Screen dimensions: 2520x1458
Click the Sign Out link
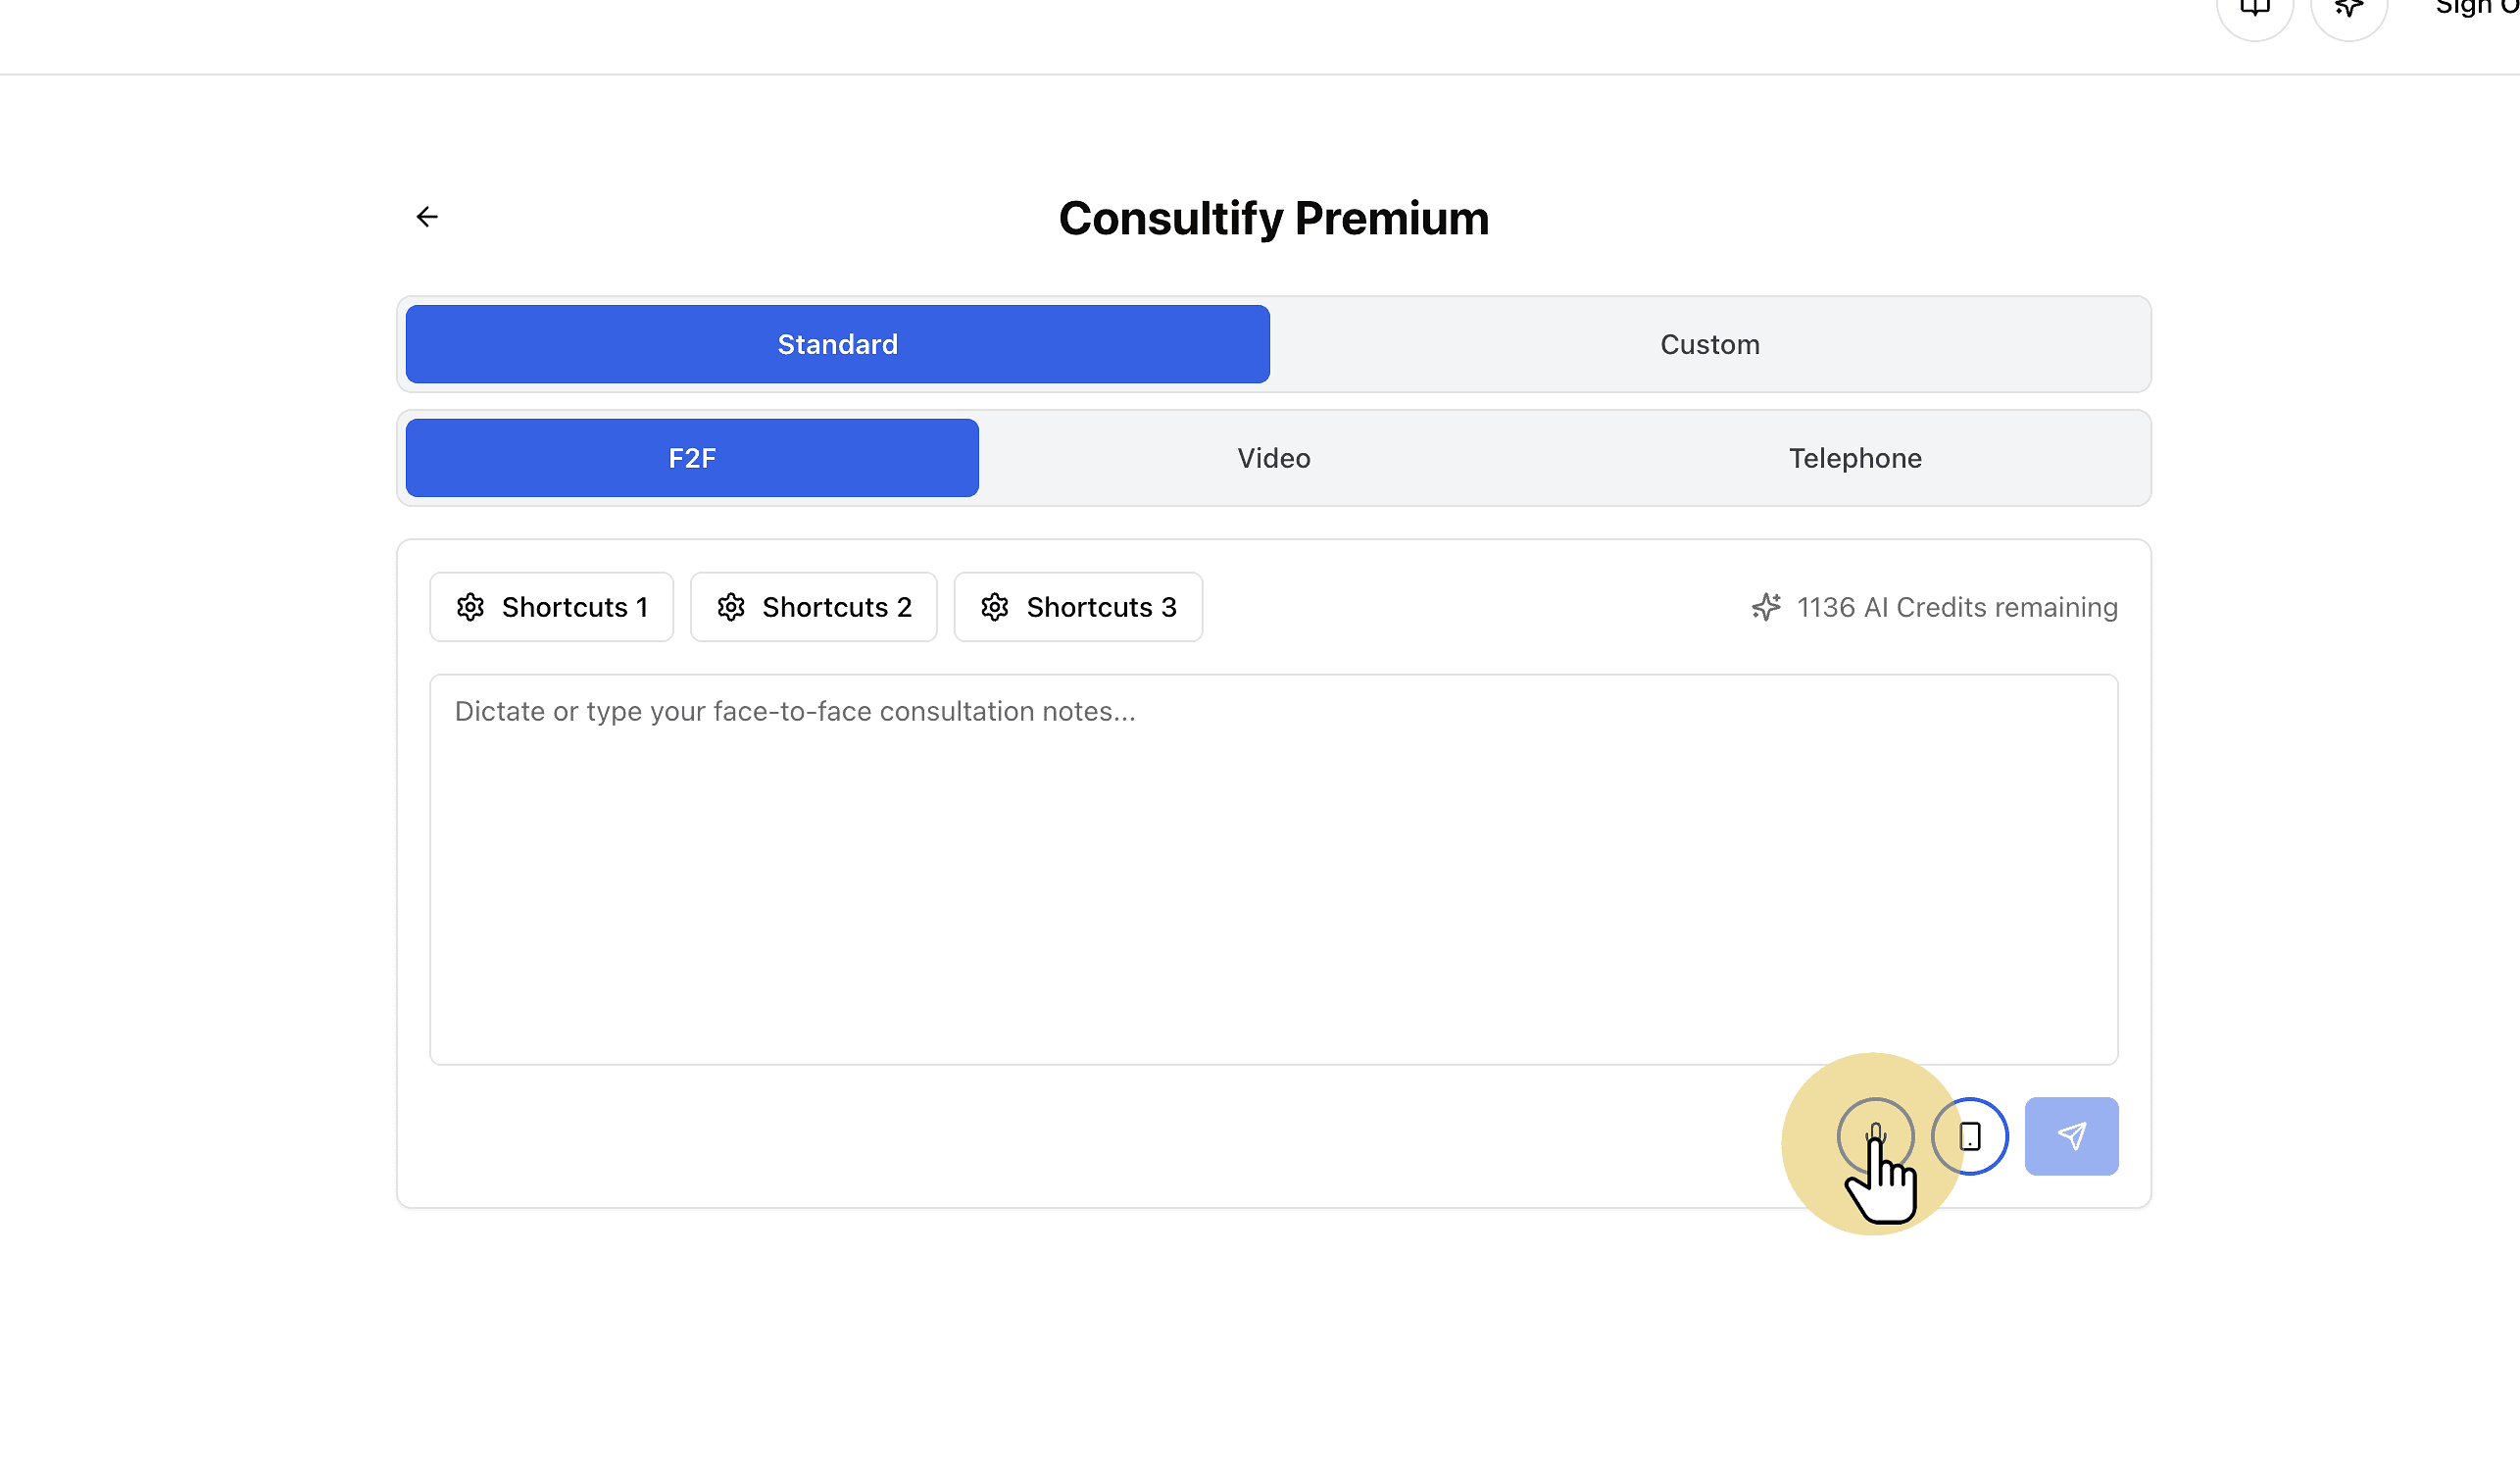[x=2477, y=8]
